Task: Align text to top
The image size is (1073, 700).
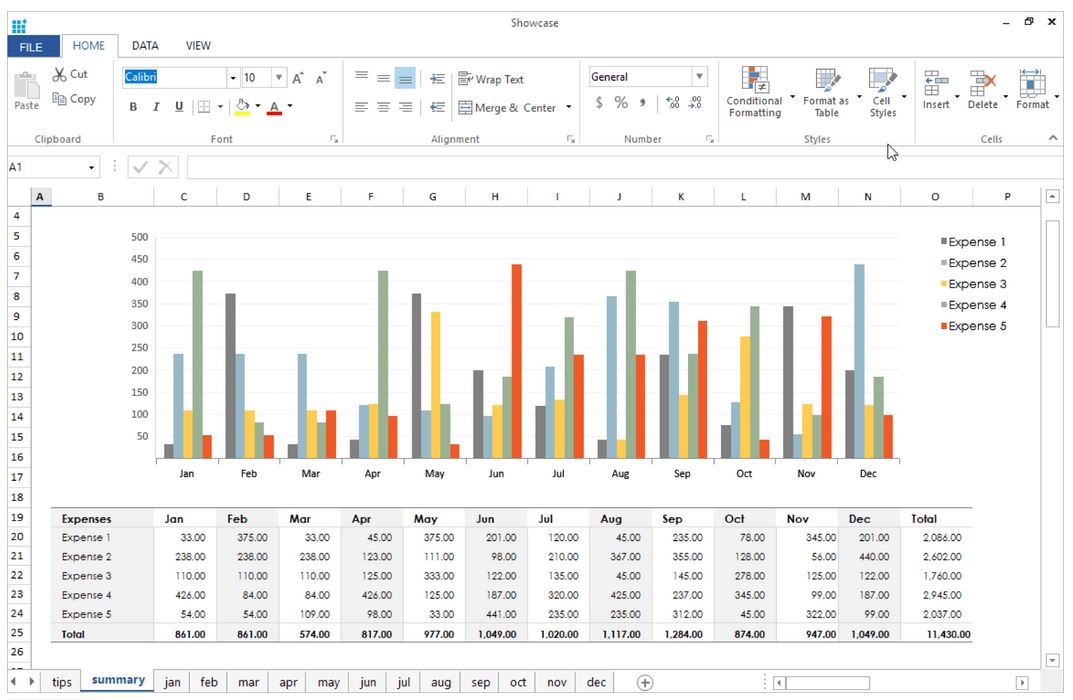Action: (361, 77)
